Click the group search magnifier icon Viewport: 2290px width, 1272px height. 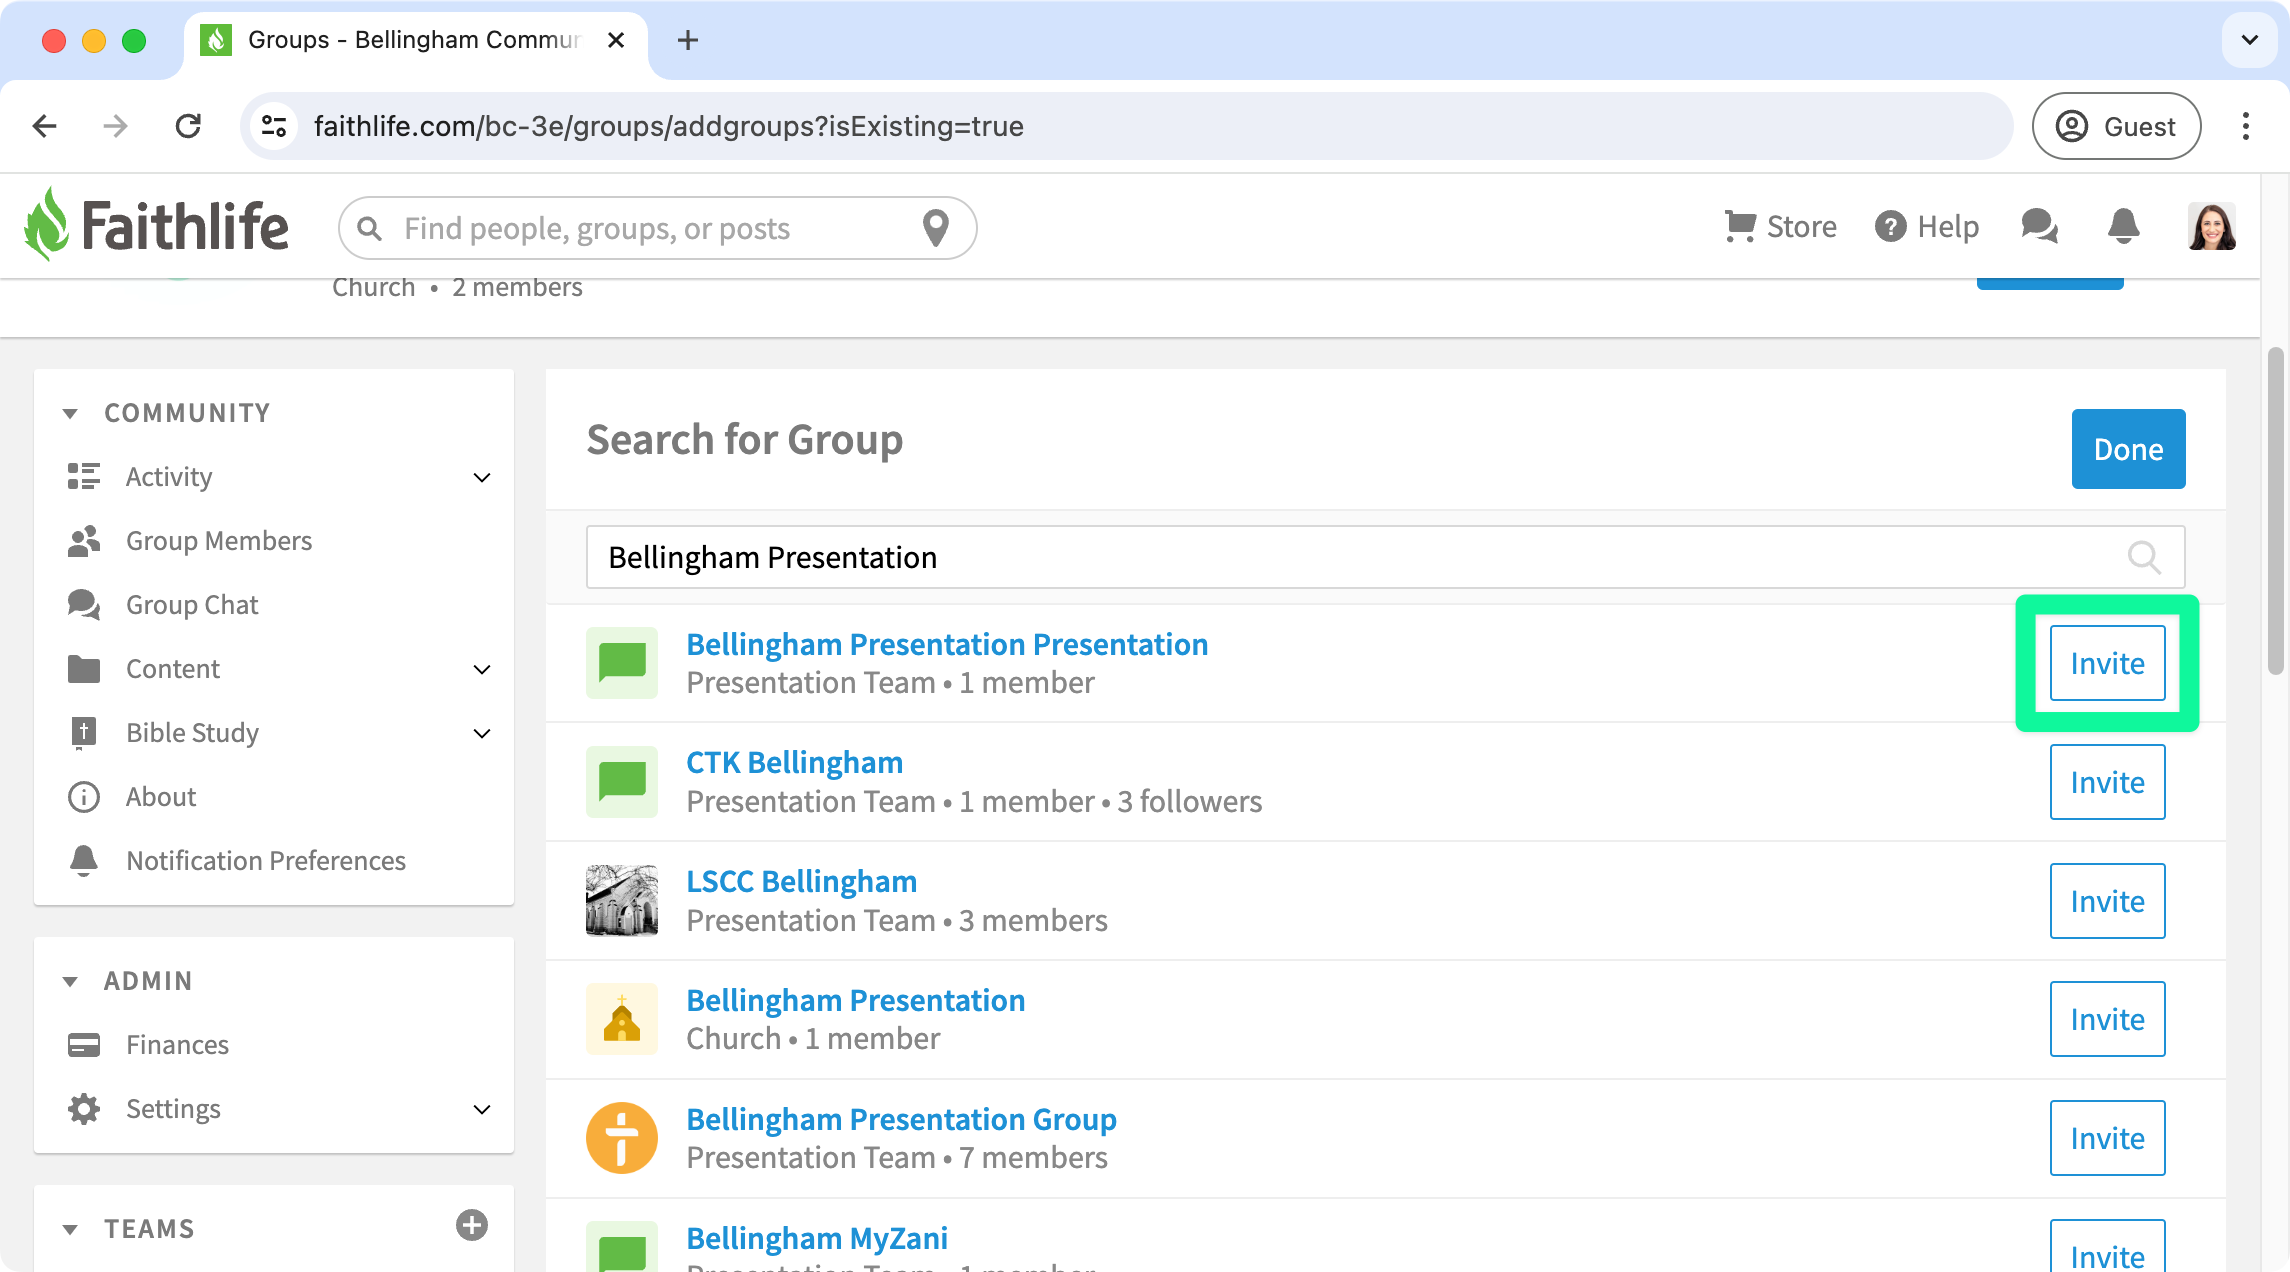tap(2143, 557)
